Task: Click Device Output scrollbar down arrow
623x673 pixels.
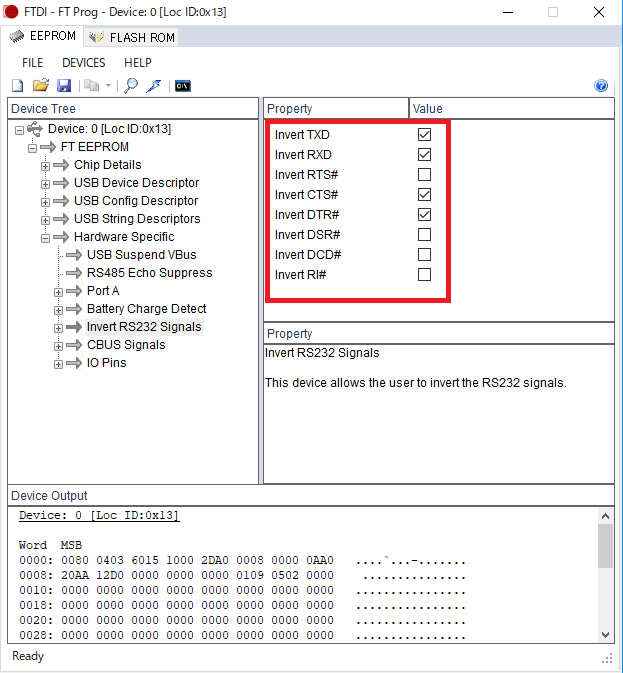Action: pos(605,635)
